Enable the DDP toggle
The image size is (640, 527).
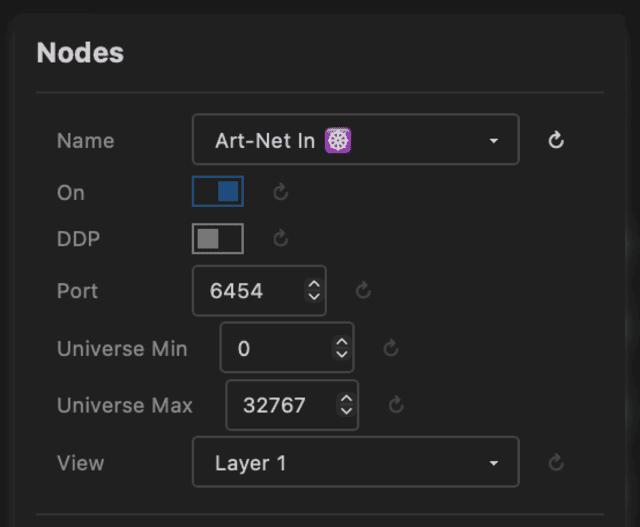pyautogui.click(x=218, y=238)
